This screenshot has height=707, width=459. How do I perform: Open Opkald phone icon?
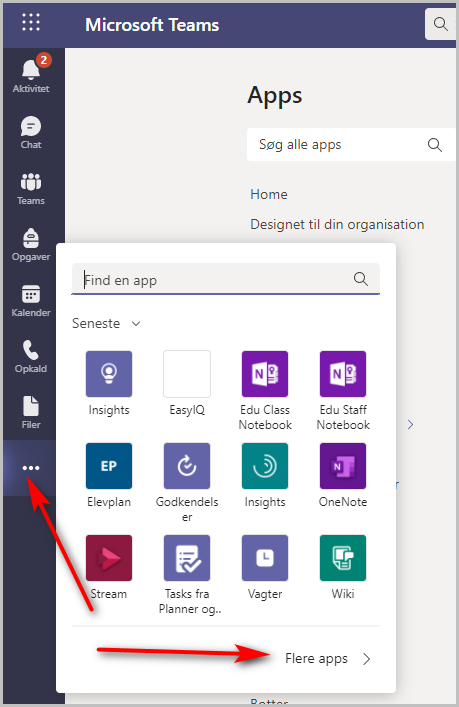point(31,356)
